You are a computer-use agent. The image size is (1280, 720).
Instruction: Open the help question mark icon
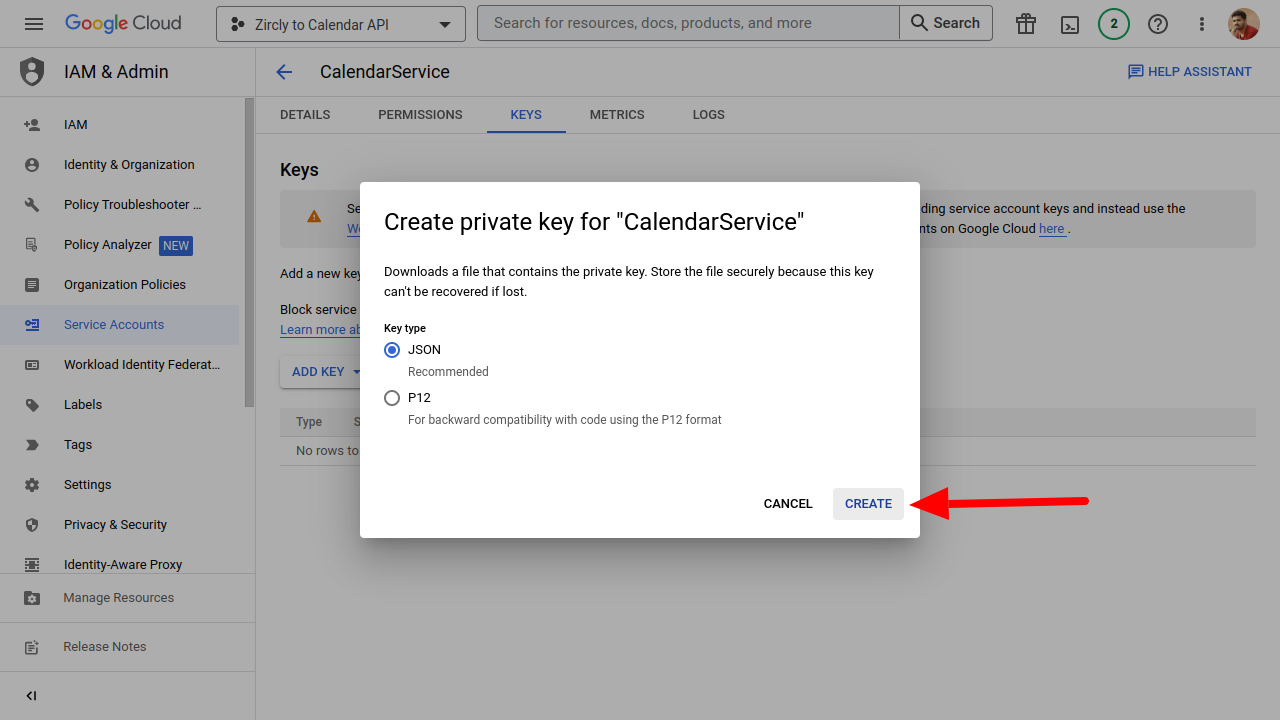coord(1158,24)
